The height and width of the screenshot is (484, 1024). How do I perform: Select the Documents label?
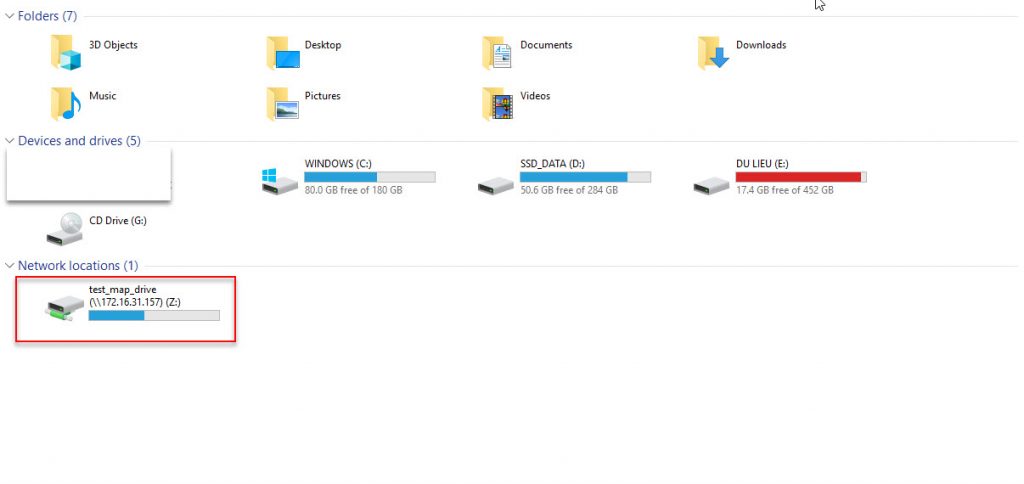click(546, 45)
